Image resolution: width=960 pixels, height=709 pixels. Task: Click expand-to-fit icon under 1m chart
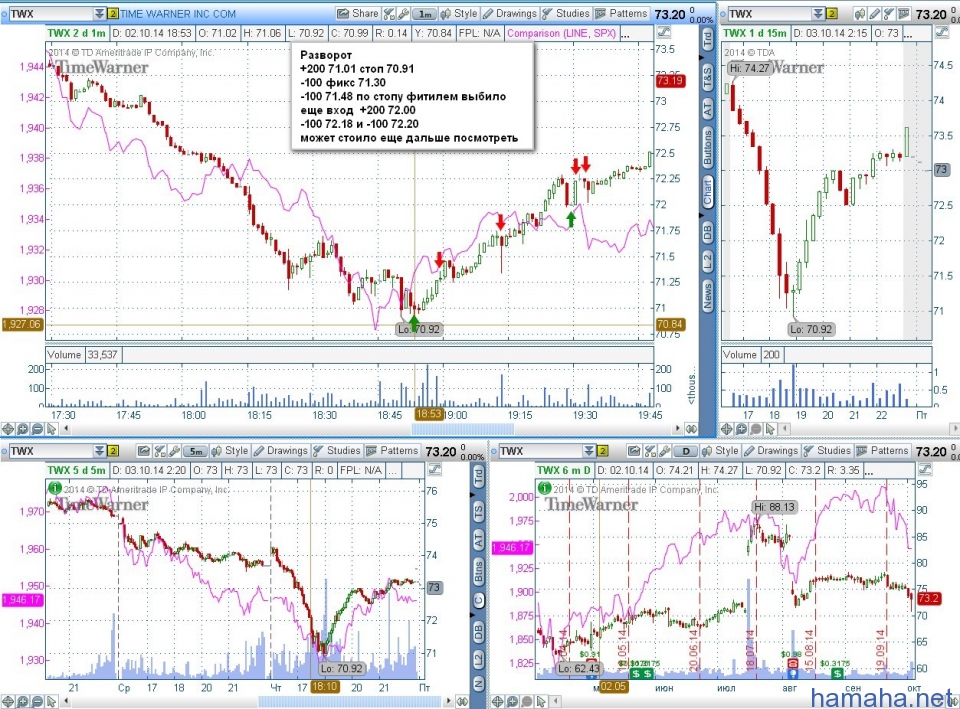[691, 429]
